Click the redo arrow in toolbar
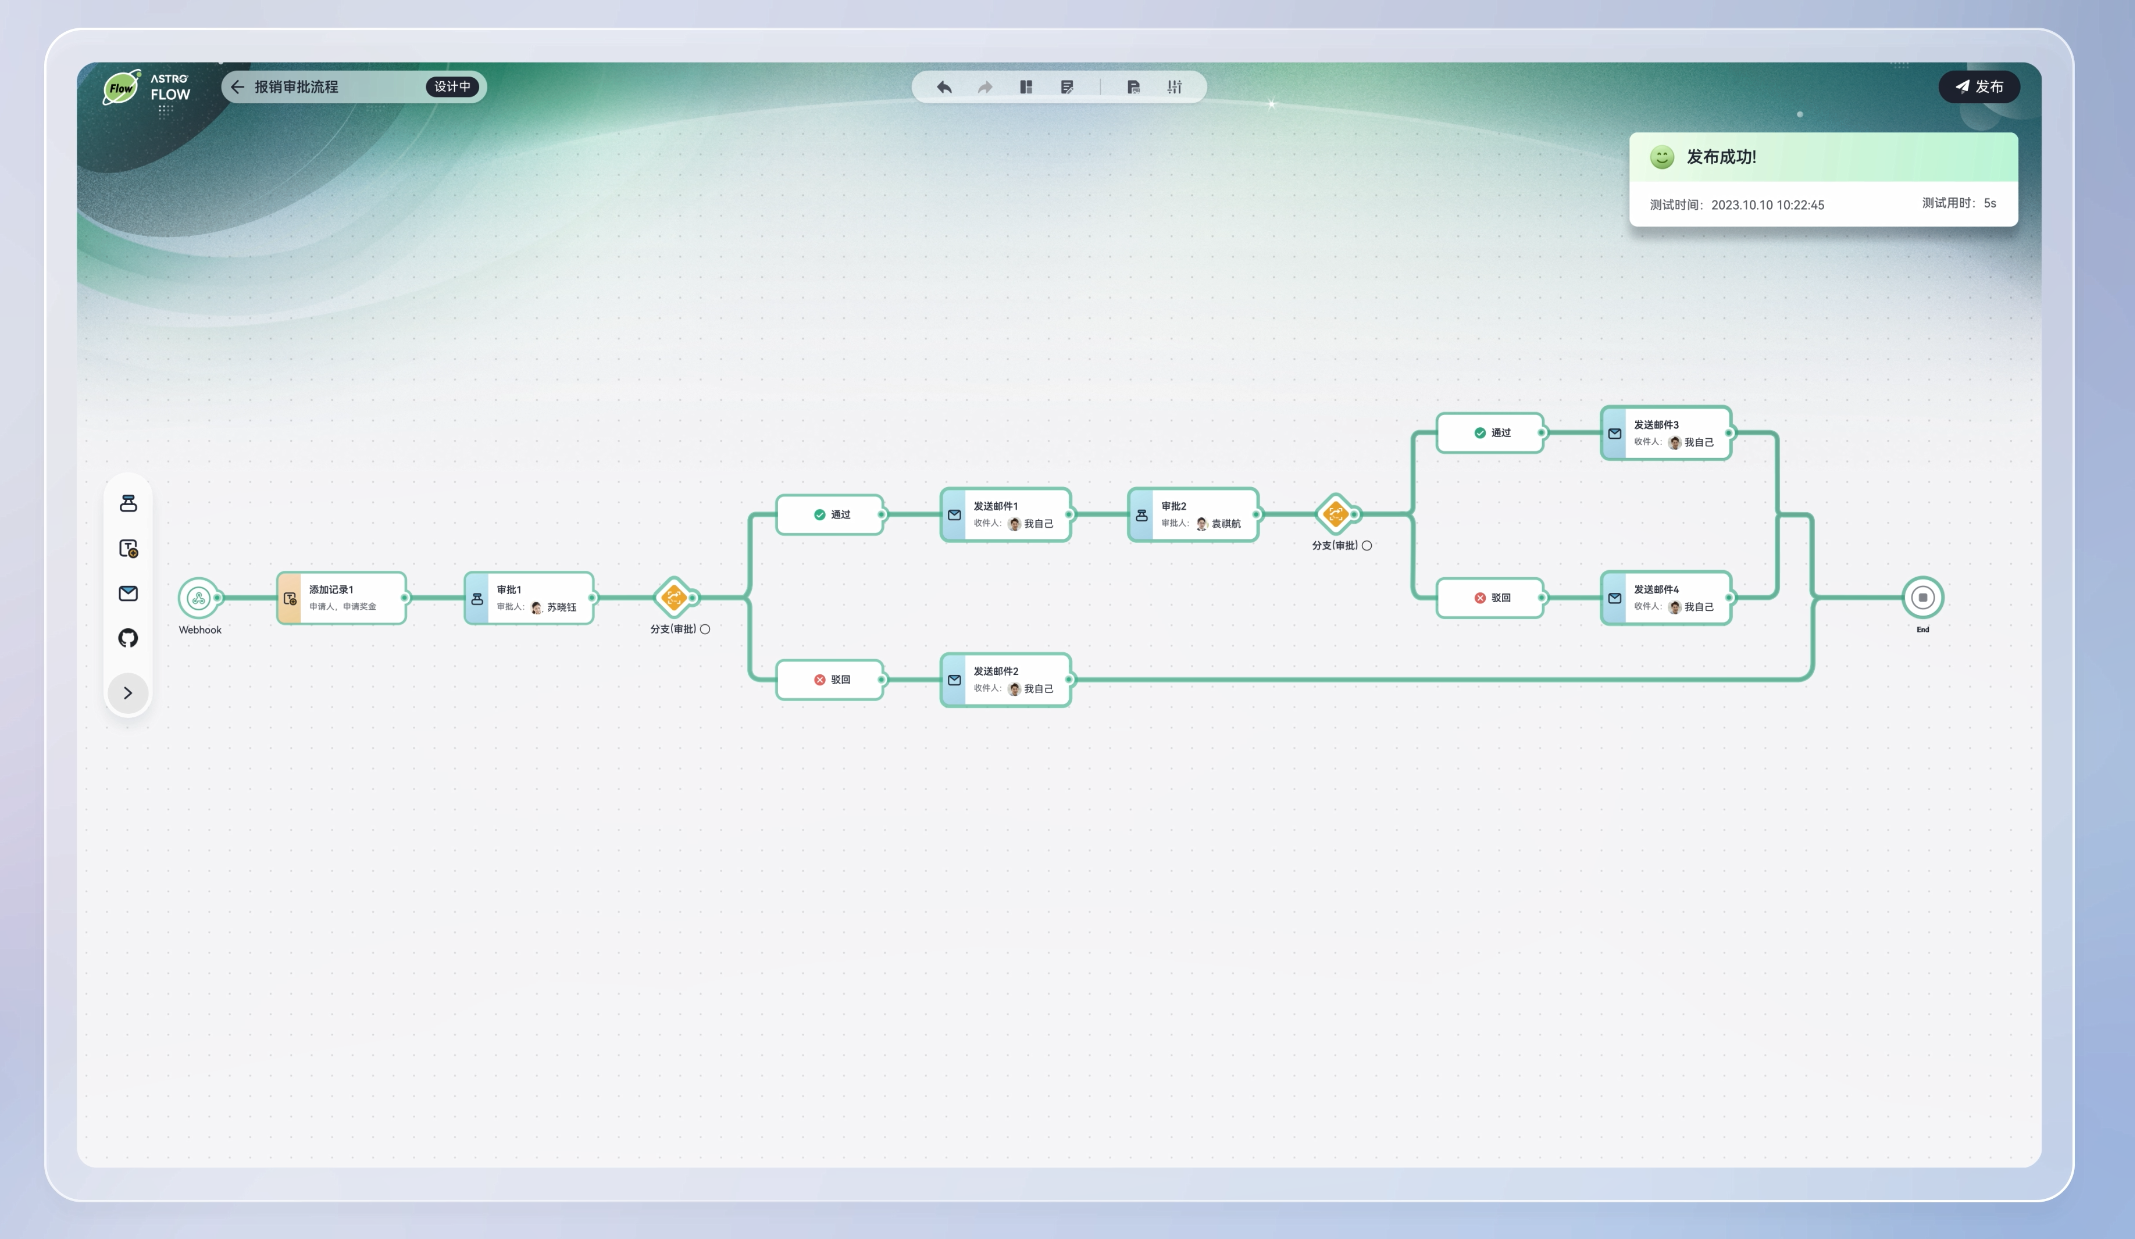 click(x=985, y=87)
